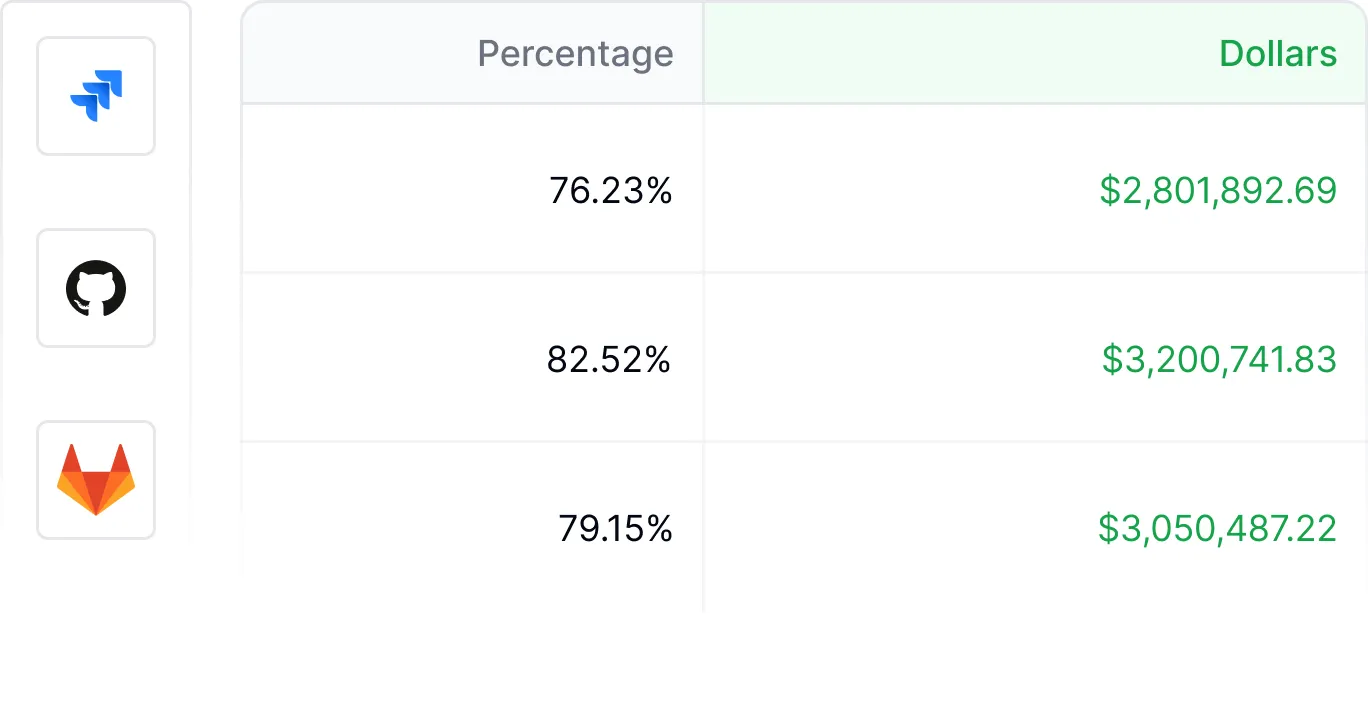Select the $3,050,487.22 dollar cell
This screenshot has width=1368, height=708.
(x=1216, y=528)
